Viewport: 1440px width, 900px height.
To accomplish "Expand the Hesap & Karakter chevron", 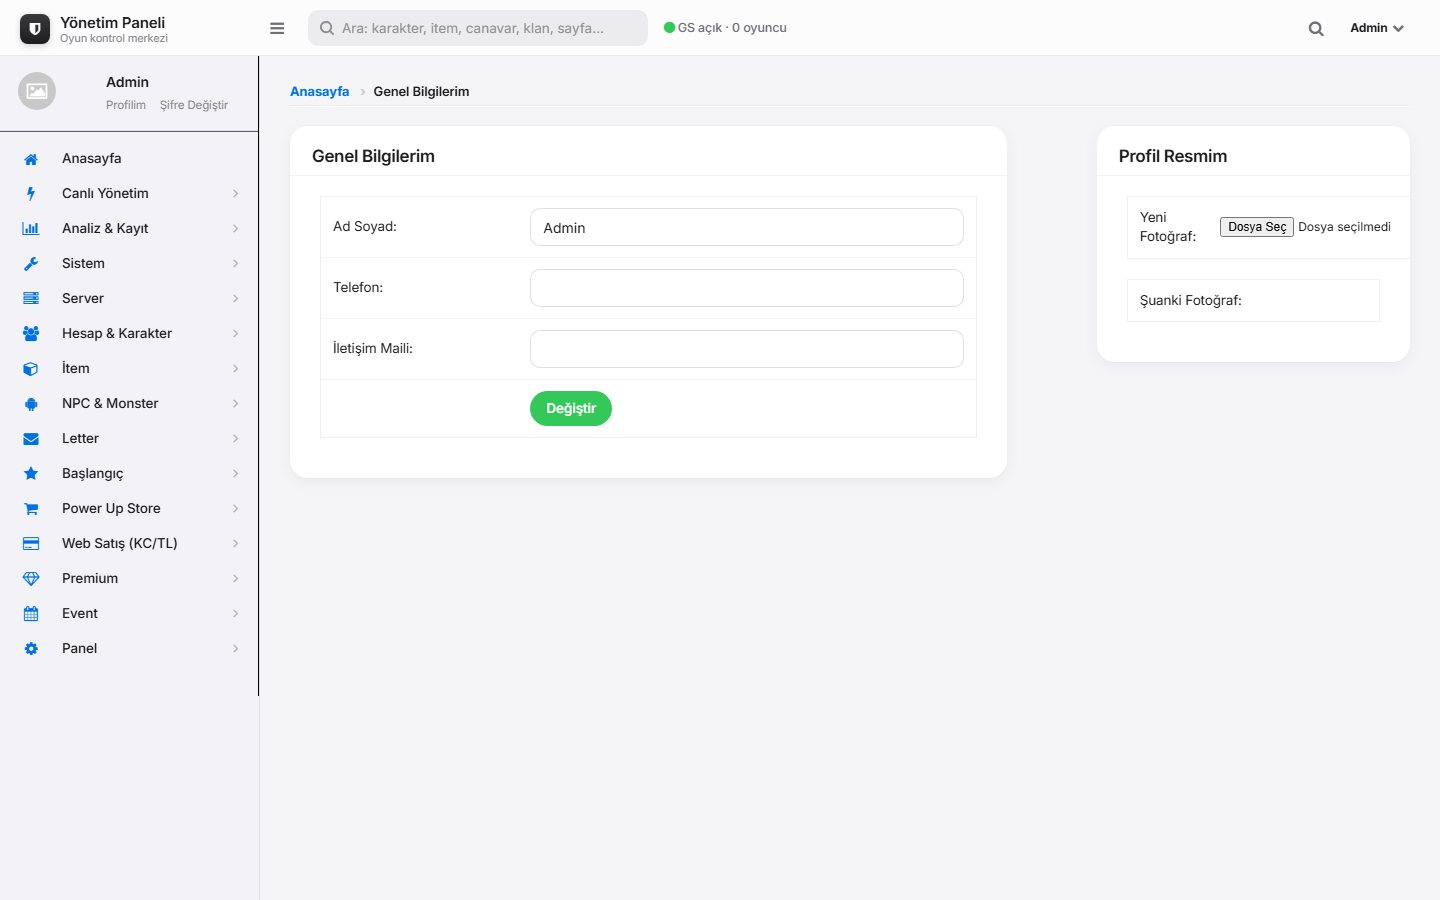I will click(x=236, y=334).
